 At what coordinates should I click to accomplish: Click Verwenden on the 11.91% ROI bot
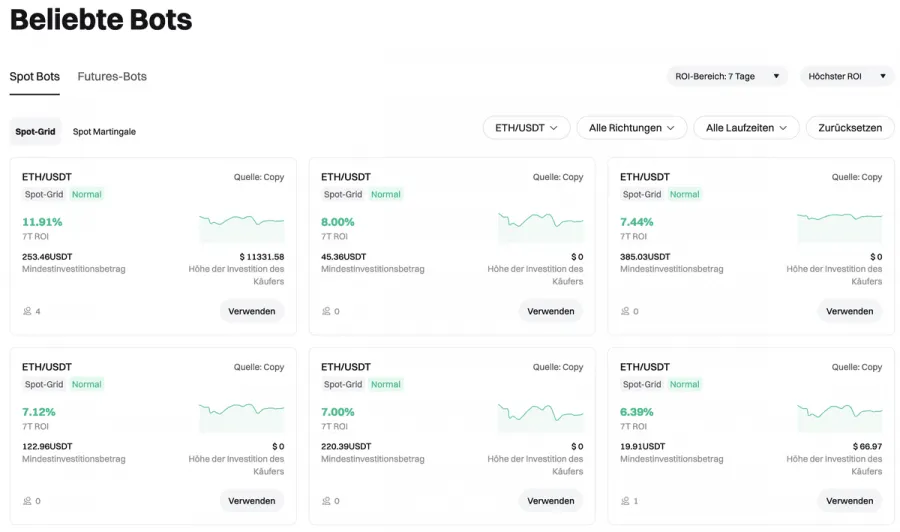click(251, 311)
